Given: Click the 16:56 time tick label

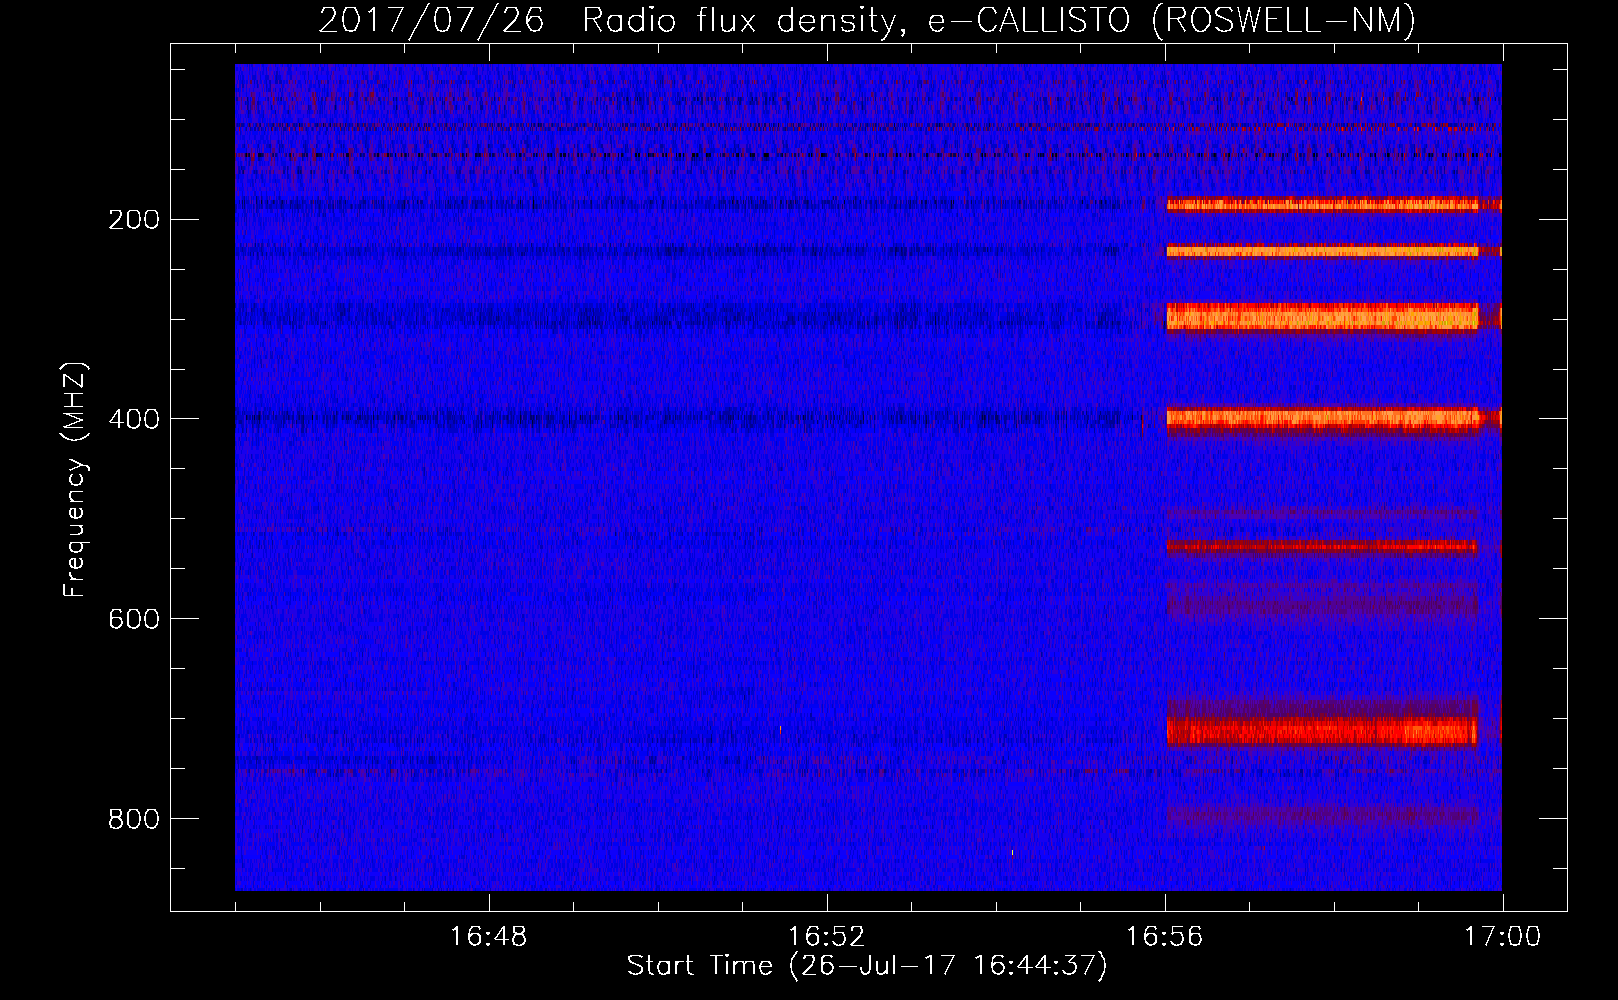Looking at the screenshot, I should [1164, 937].
